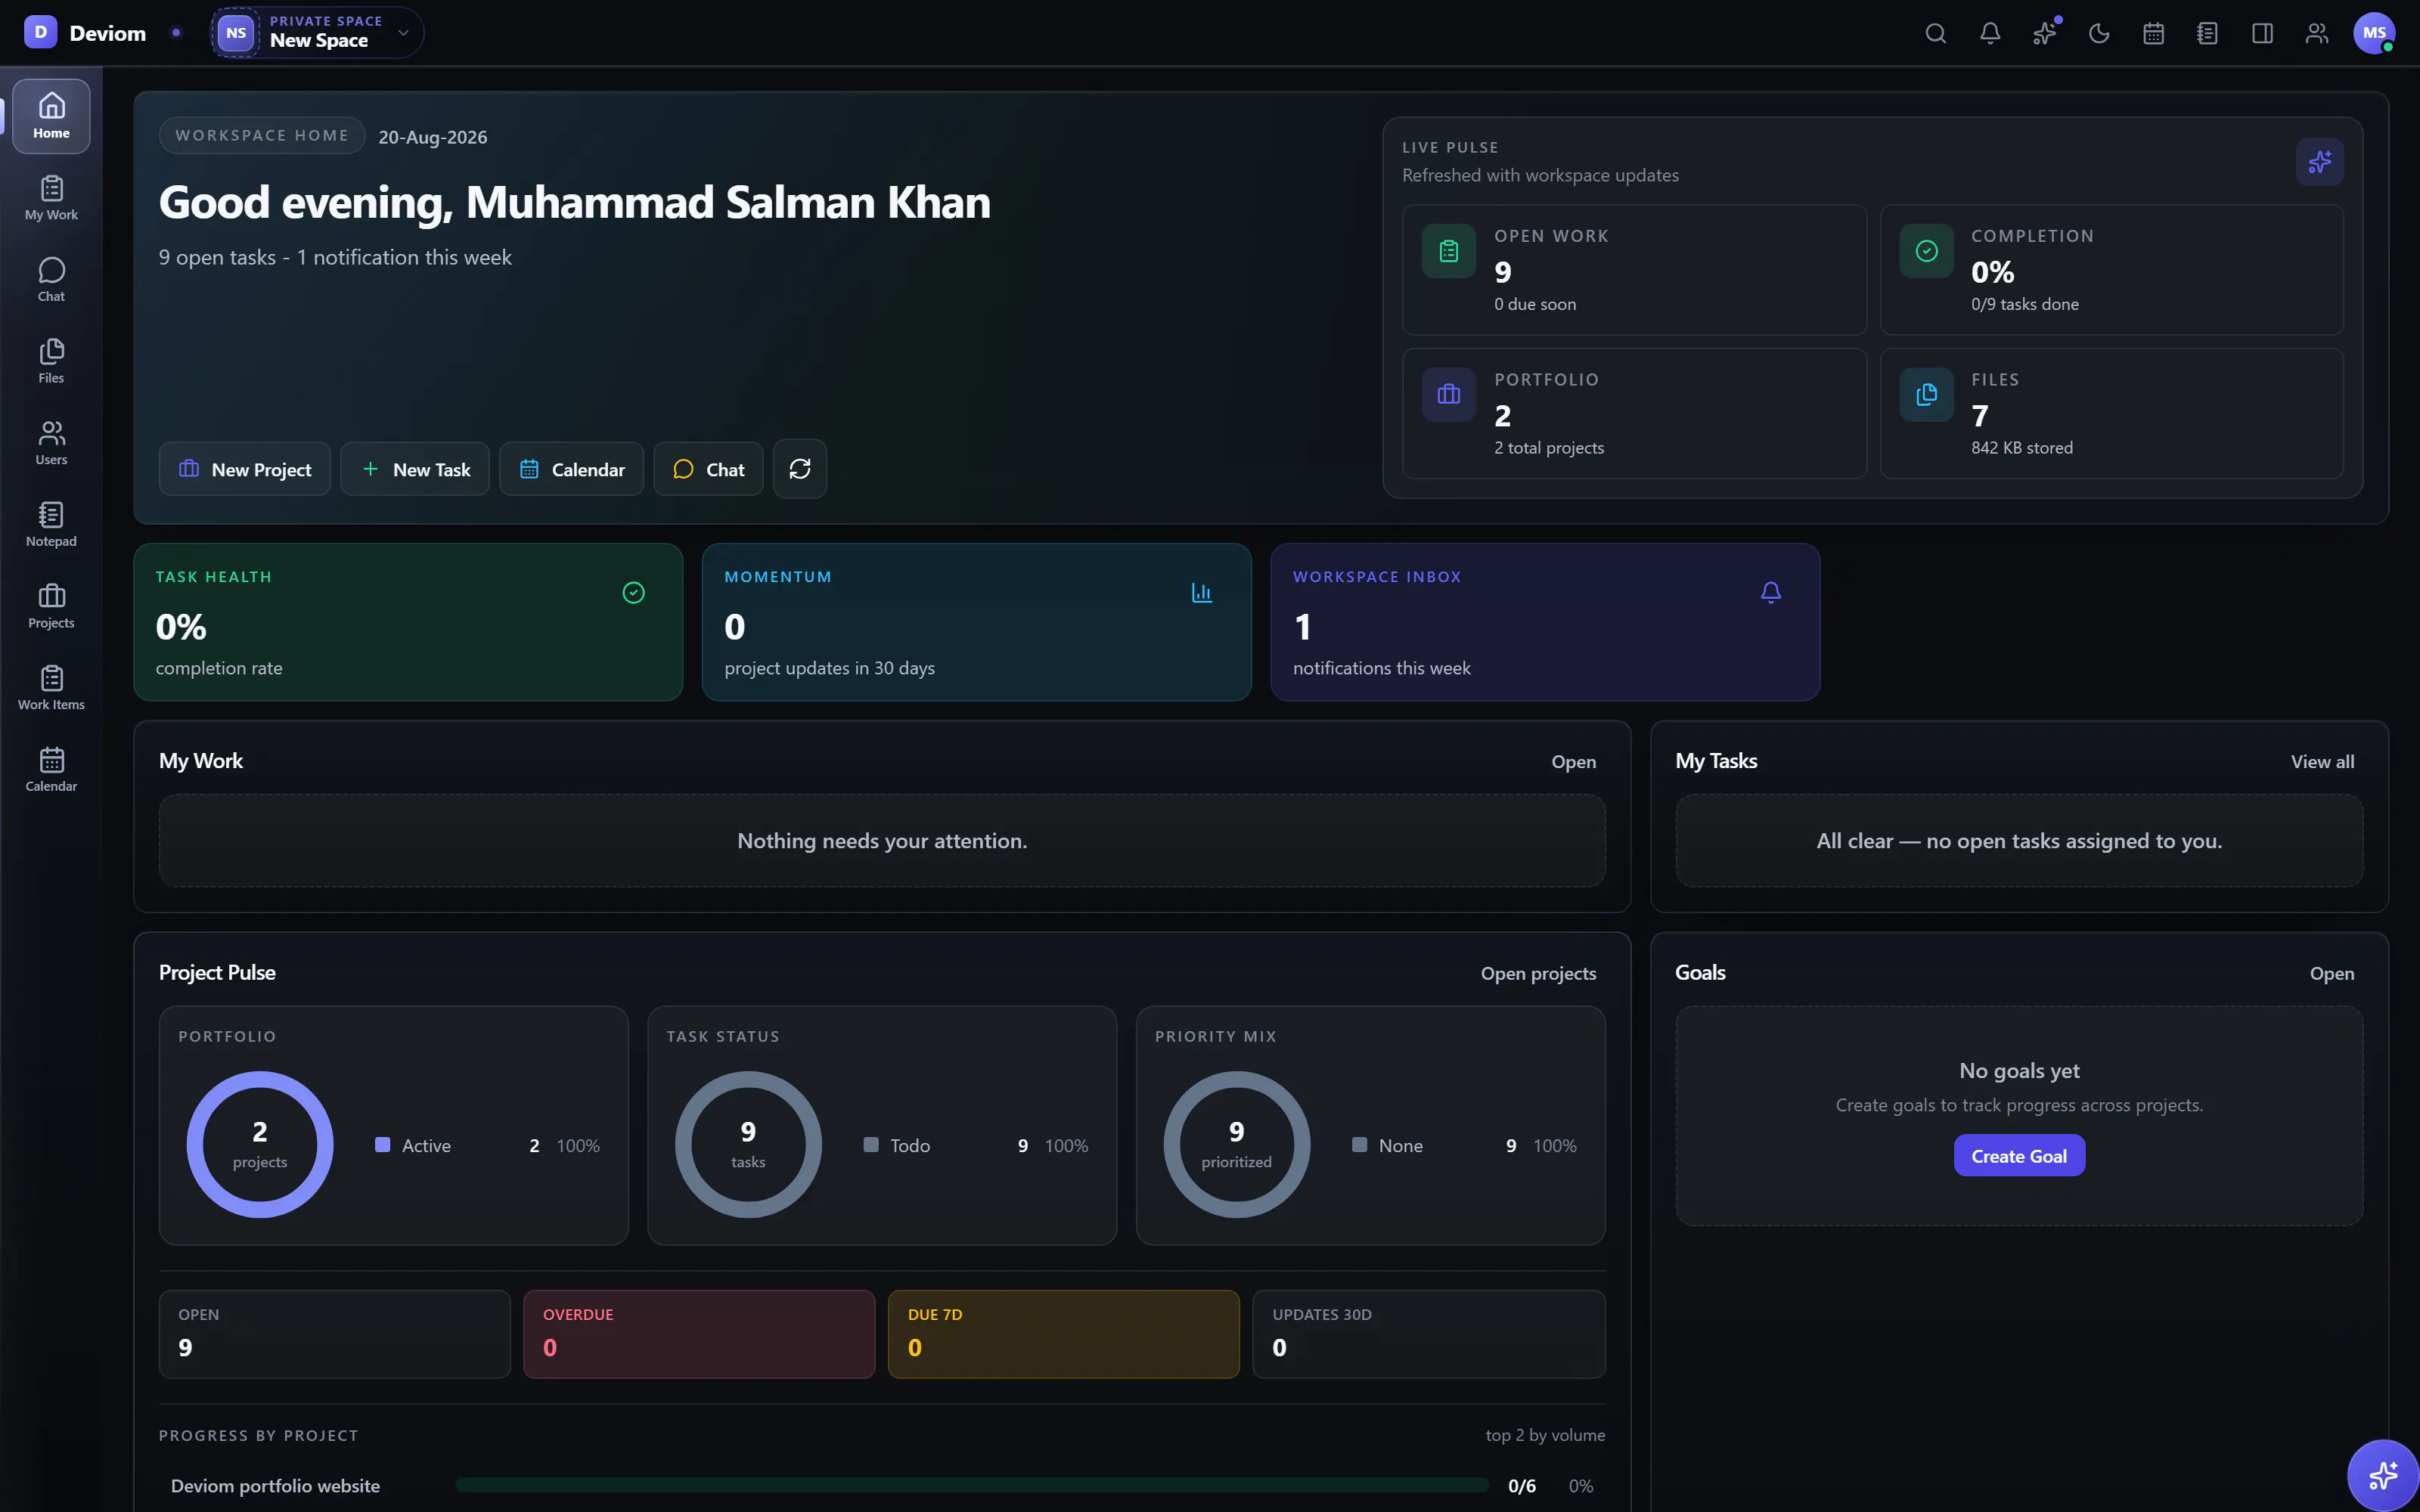Screen dimensions: 2420x1512
Task: Click the Active legend color swatch
Action: coord(382,1145)
